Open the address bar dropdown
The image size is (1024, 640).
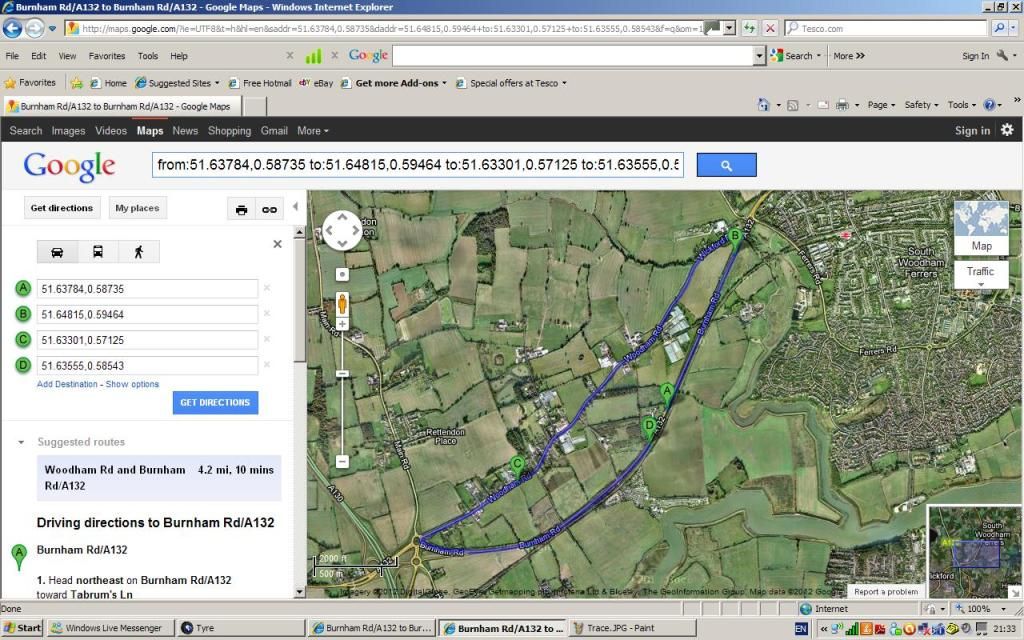(x=729, y=28)
